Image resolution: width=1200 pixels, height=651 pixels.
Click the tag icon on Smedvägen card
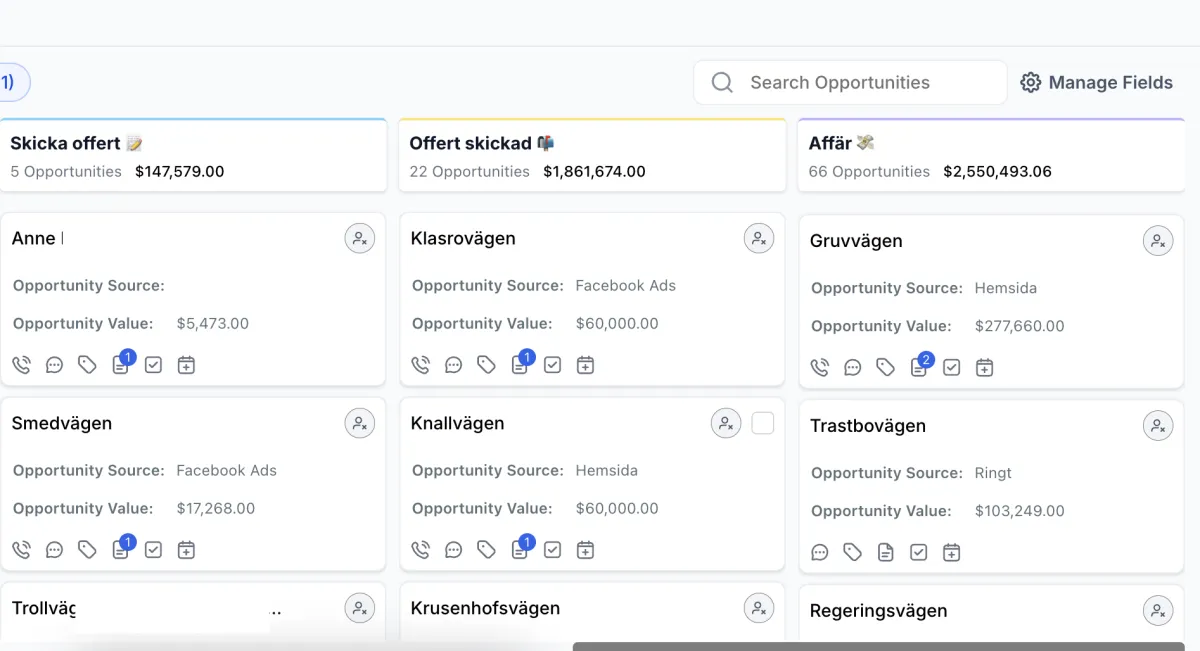pos(88,550)
